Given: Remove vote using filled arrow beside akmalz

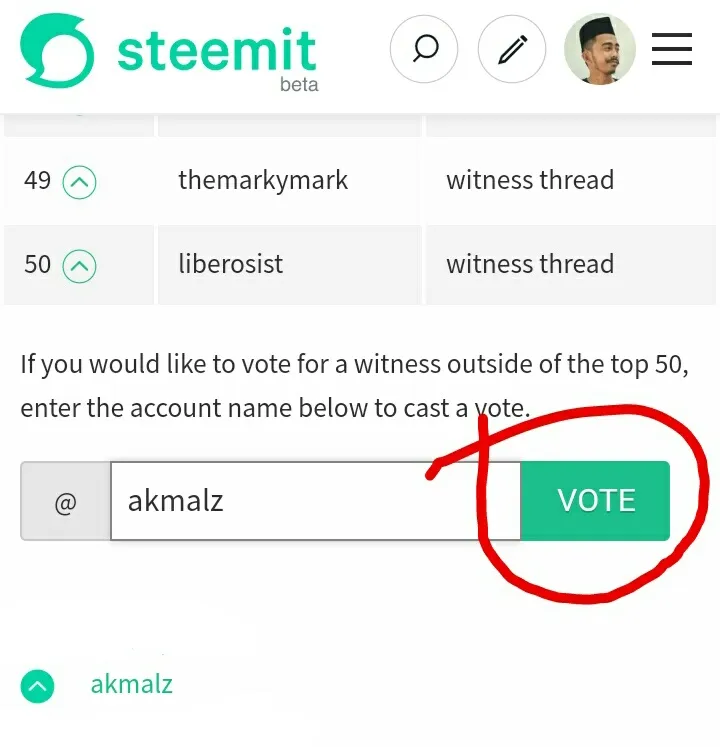Looking at the screenshot, I should [x=37, y=686].
